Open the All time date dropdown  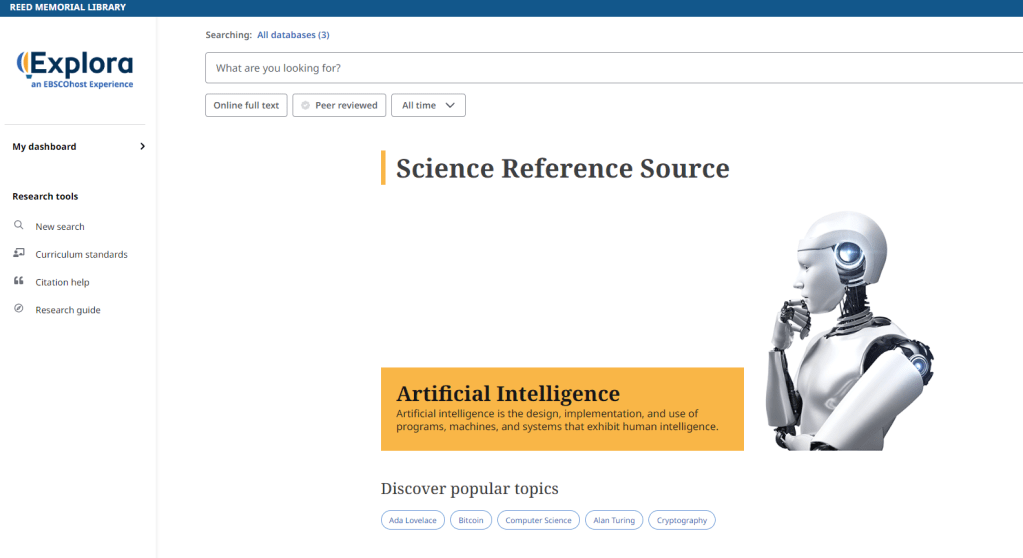(428, 105)
